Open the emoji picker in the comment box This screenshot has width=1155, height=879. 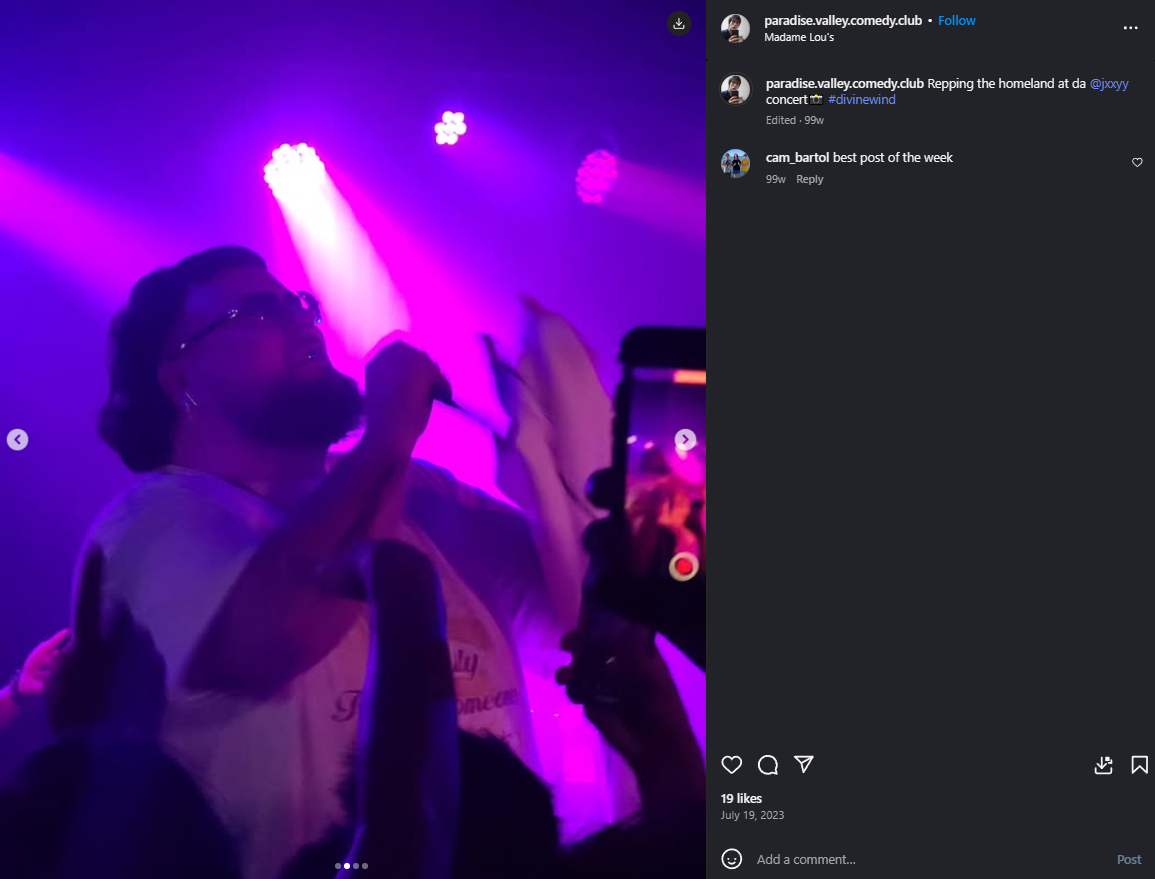tap(731, 859)
